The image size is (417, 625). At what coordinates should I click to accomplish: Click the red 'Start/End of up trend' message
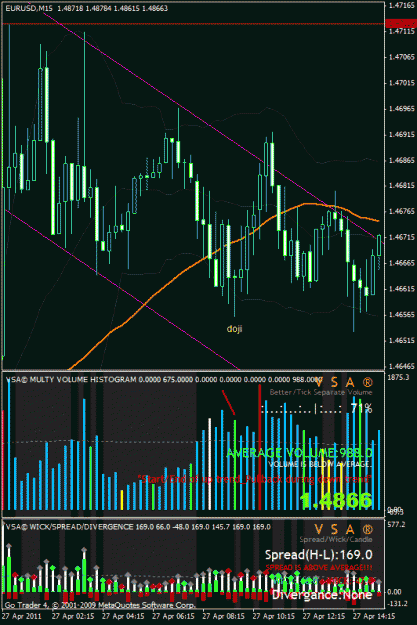254,479
